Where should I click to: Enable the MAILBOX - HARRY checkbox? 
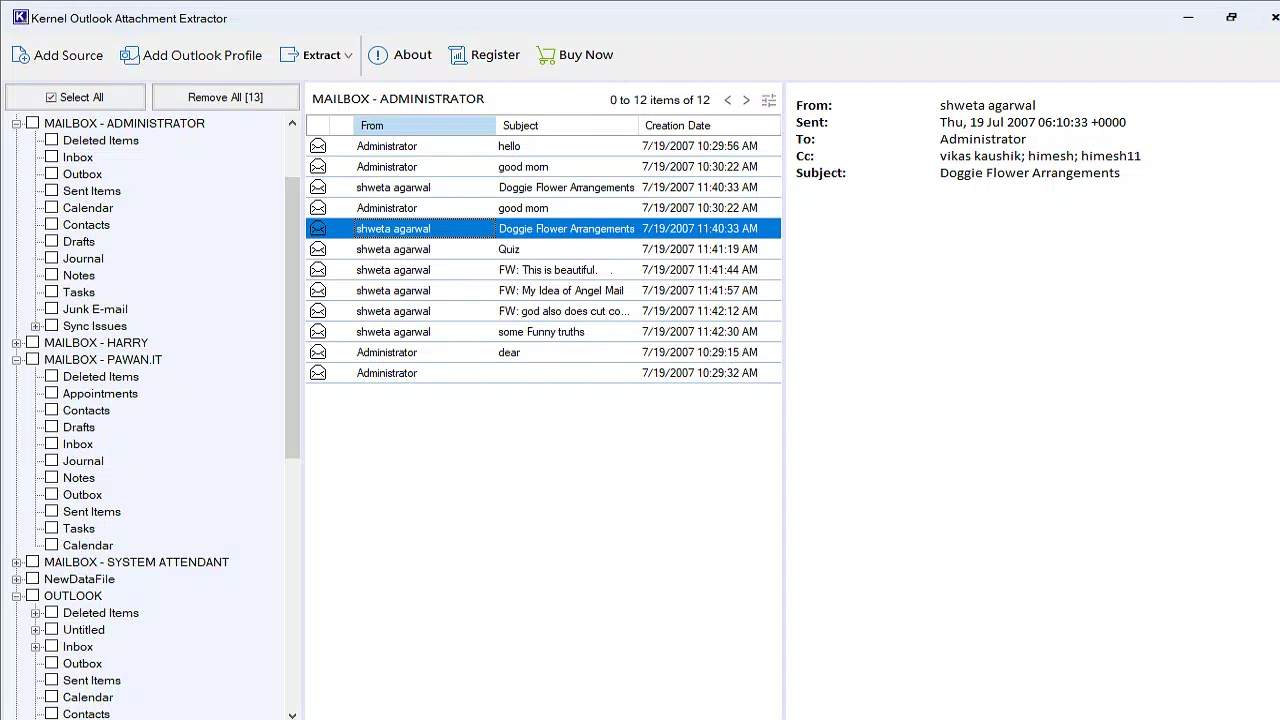tap(33, 342)
